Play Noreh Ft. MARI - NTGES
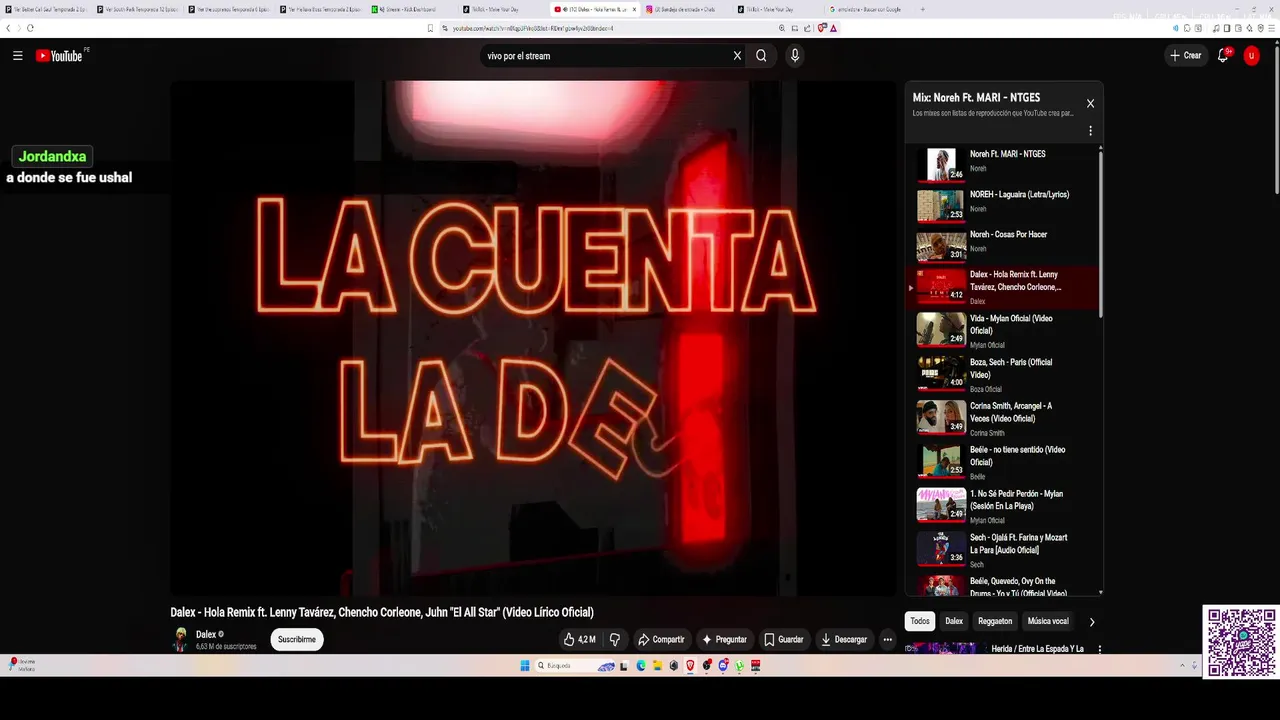Viewport: 1280px width, 720px height. point(1000,164)
